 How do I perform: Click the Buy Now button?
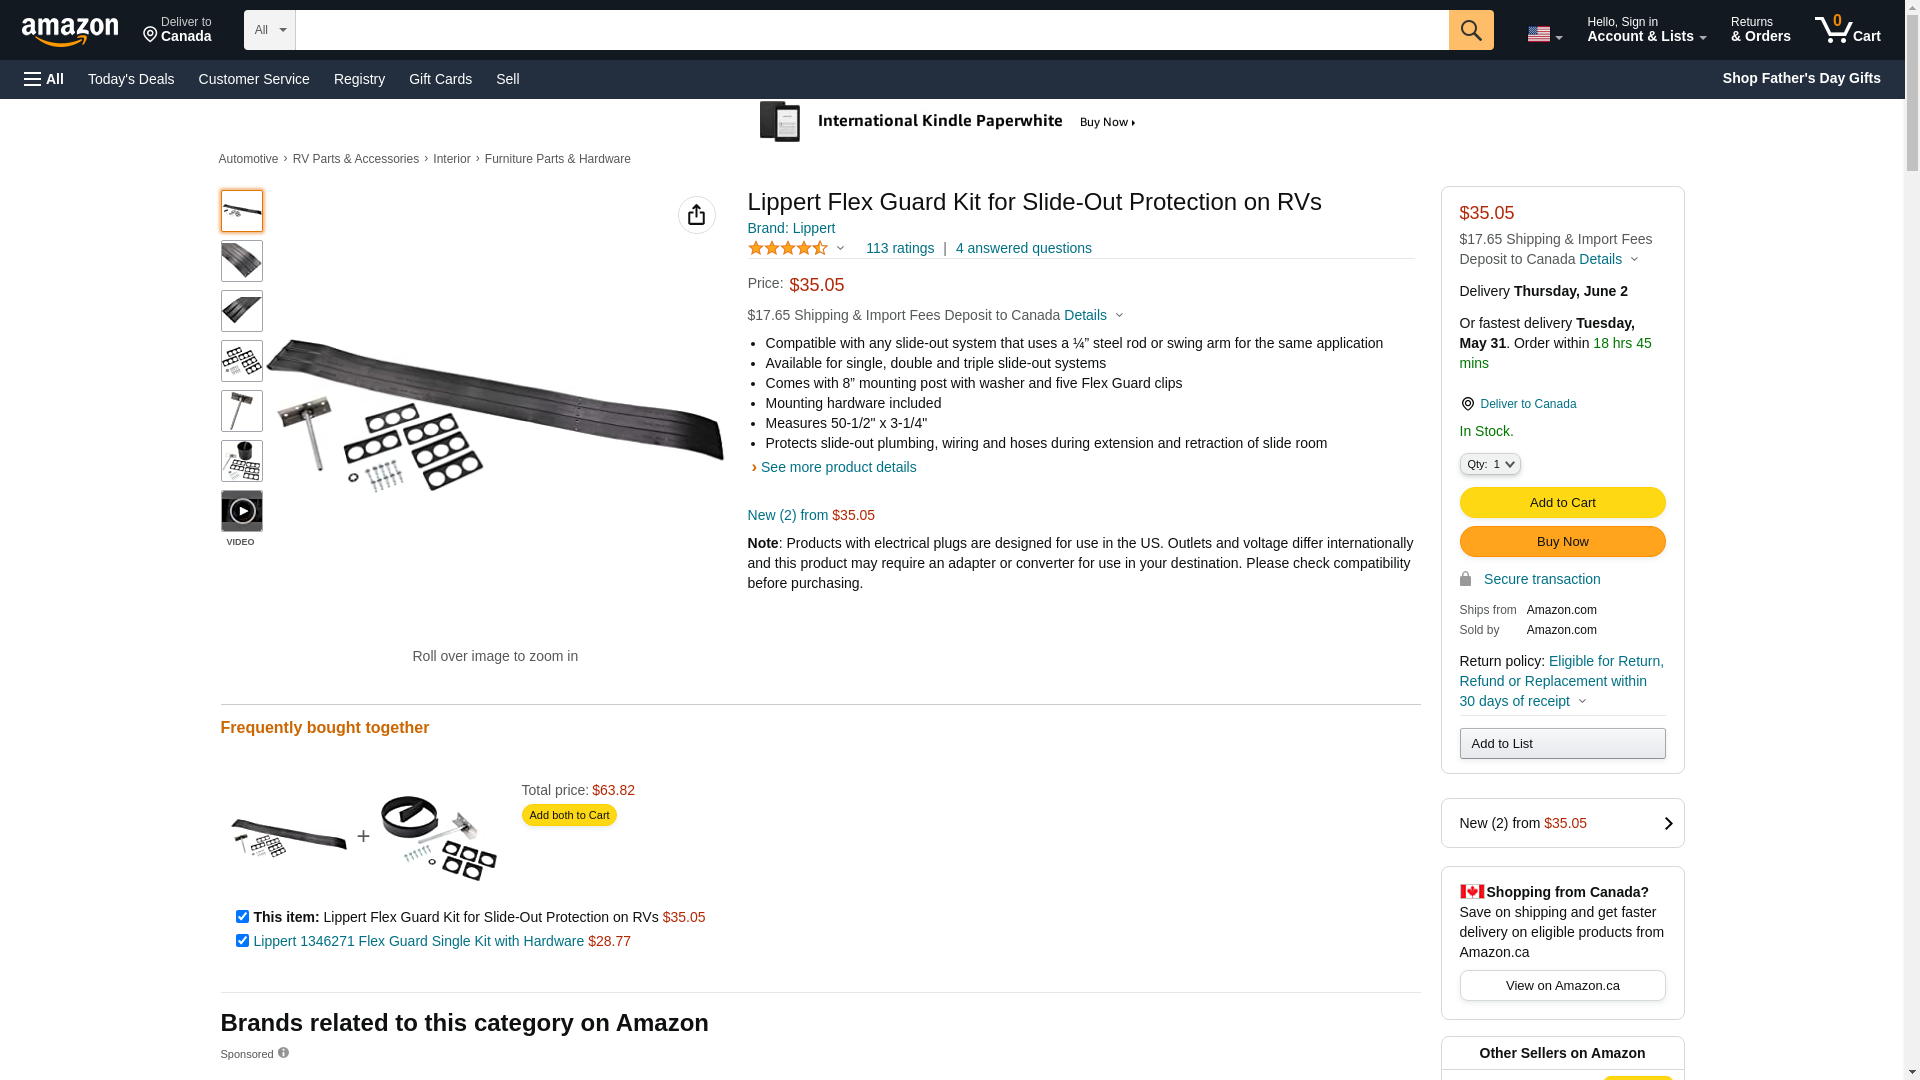(1562, 542)
